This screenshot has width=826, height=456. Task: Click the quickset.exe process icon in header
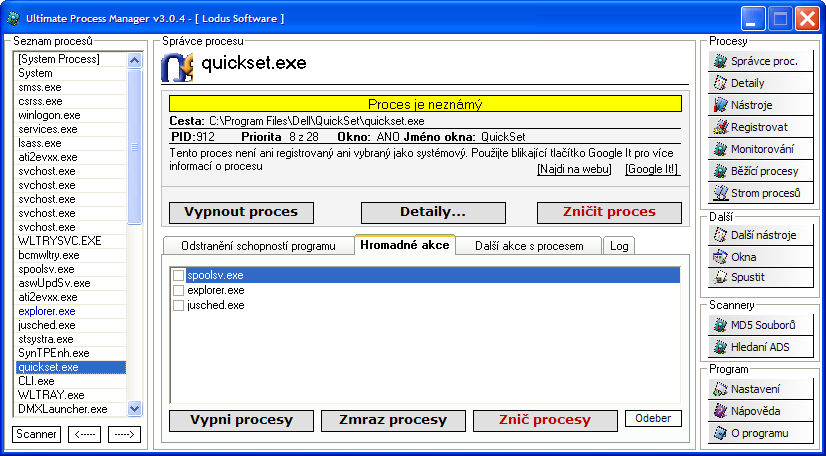pyautogui.click(x=177, y=67)
